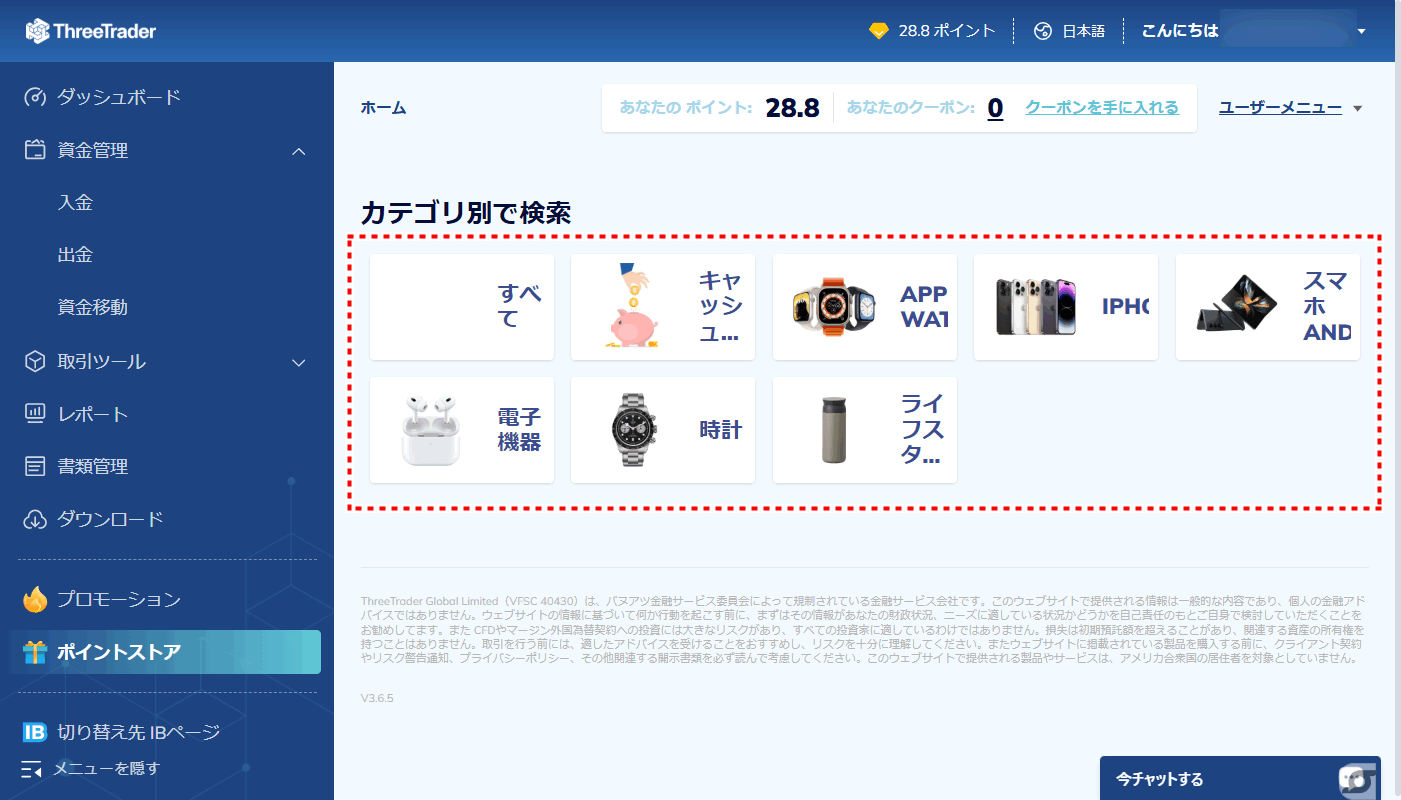The image size is (1401, 800).
Task: Click the dashboard gauge icon
Action: 35,97
